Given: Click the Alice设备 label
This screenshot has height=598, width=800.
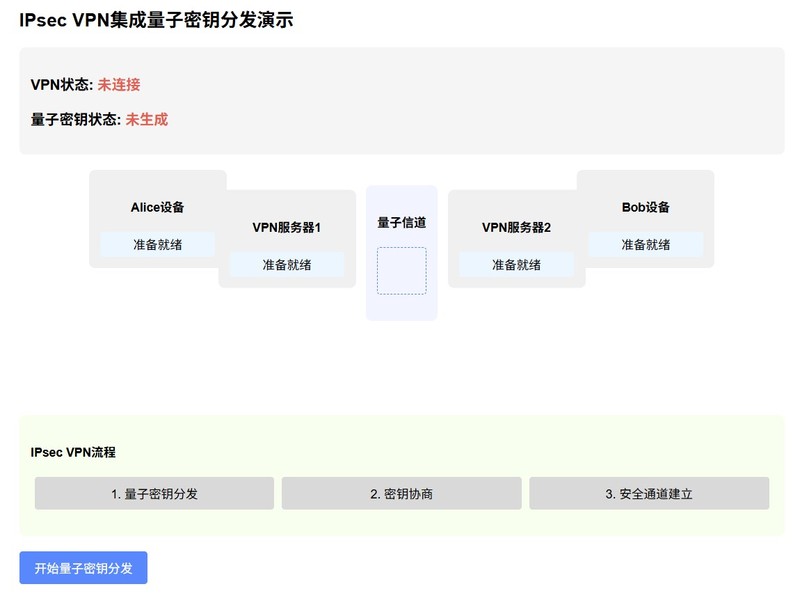Looking at the screenshot, I should 157,207.
